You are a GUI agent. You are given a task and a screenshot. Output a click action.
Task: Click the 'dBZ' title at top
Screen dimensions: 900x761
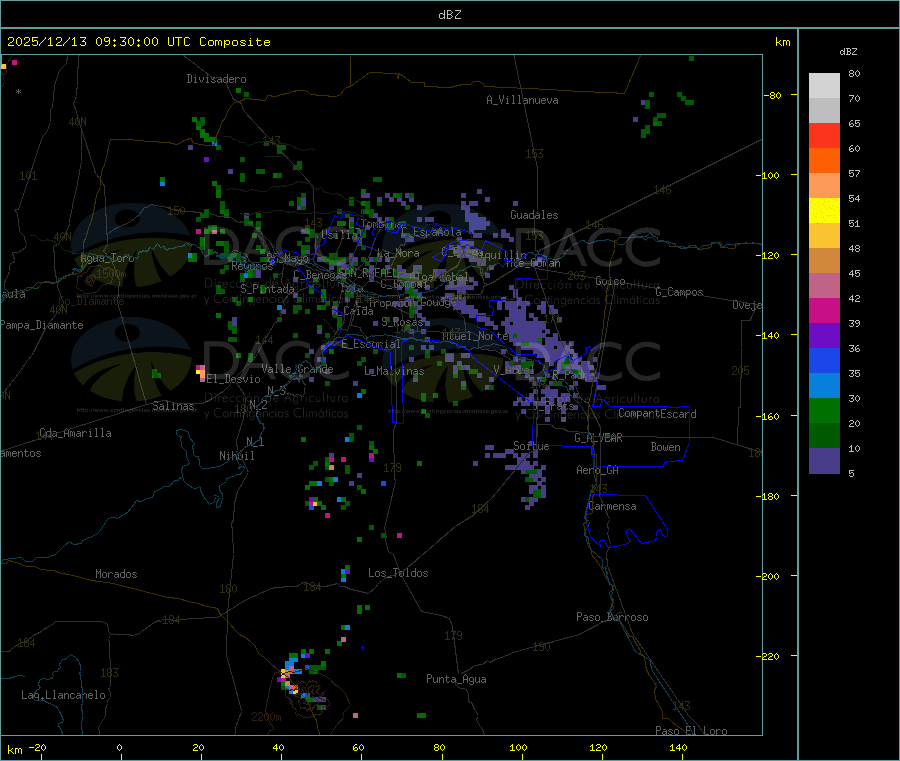point(449,15)
